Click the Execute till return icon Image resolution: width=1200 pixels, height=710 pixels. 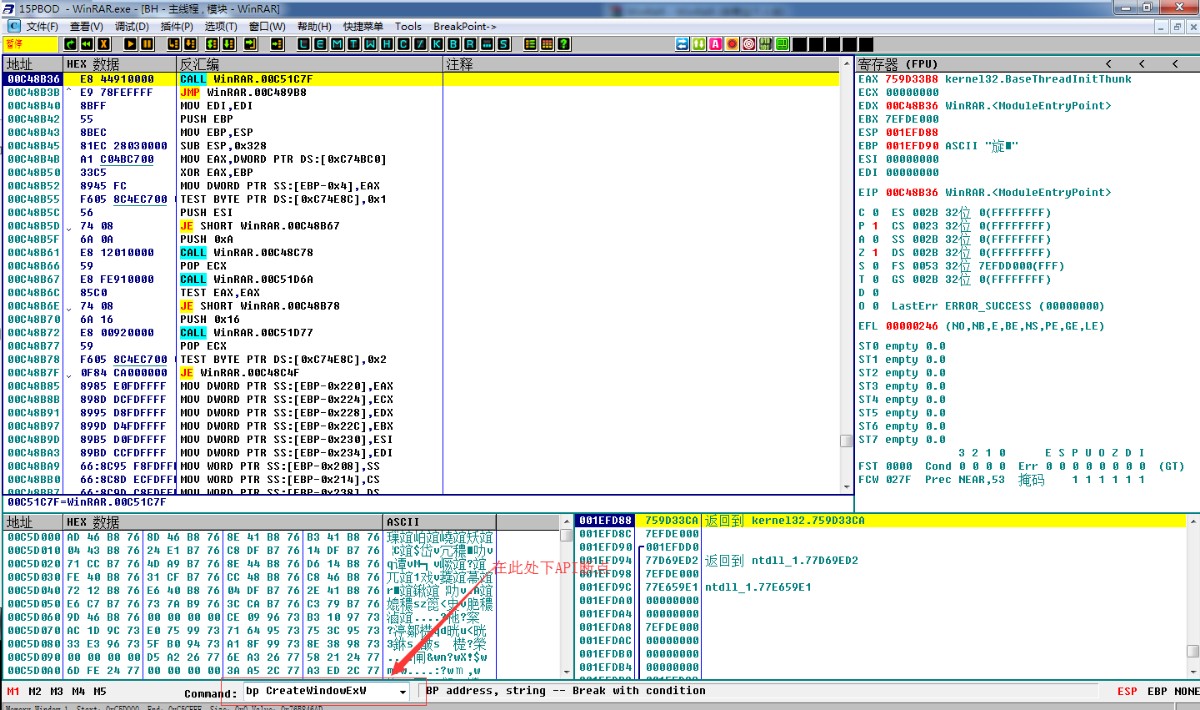click(250, 44)
